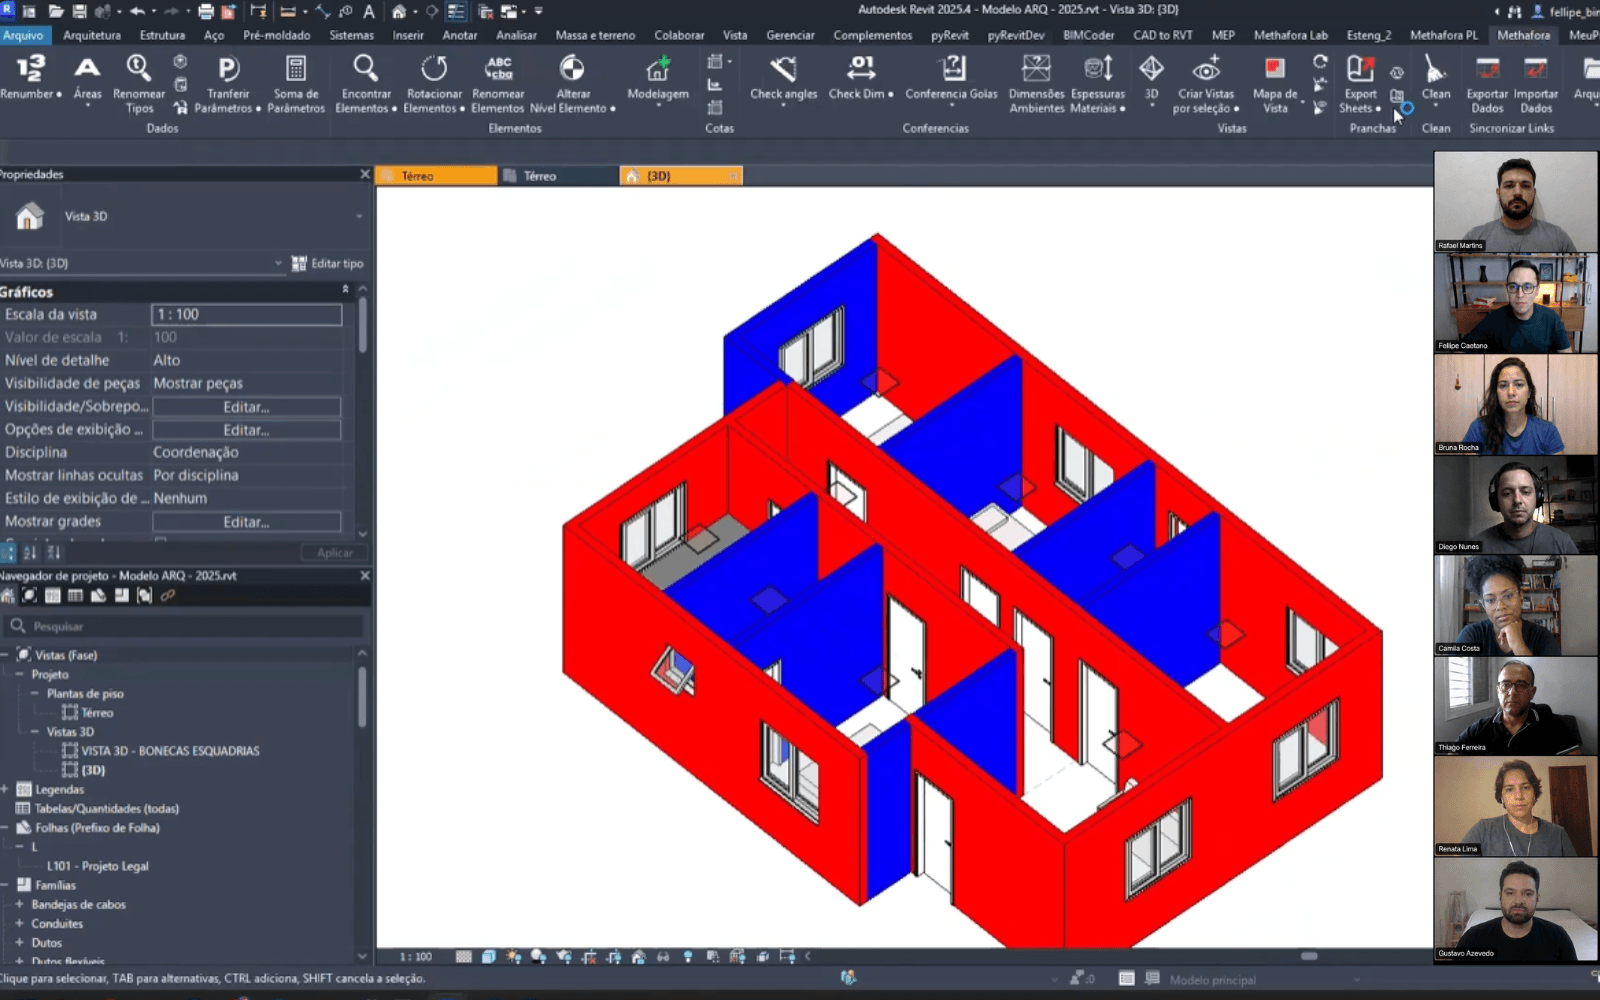Viewport: 1600px width, 1000px height.
Task: Toggle reveal hidden elements lightbulb
Action: [x=688, y=956]
